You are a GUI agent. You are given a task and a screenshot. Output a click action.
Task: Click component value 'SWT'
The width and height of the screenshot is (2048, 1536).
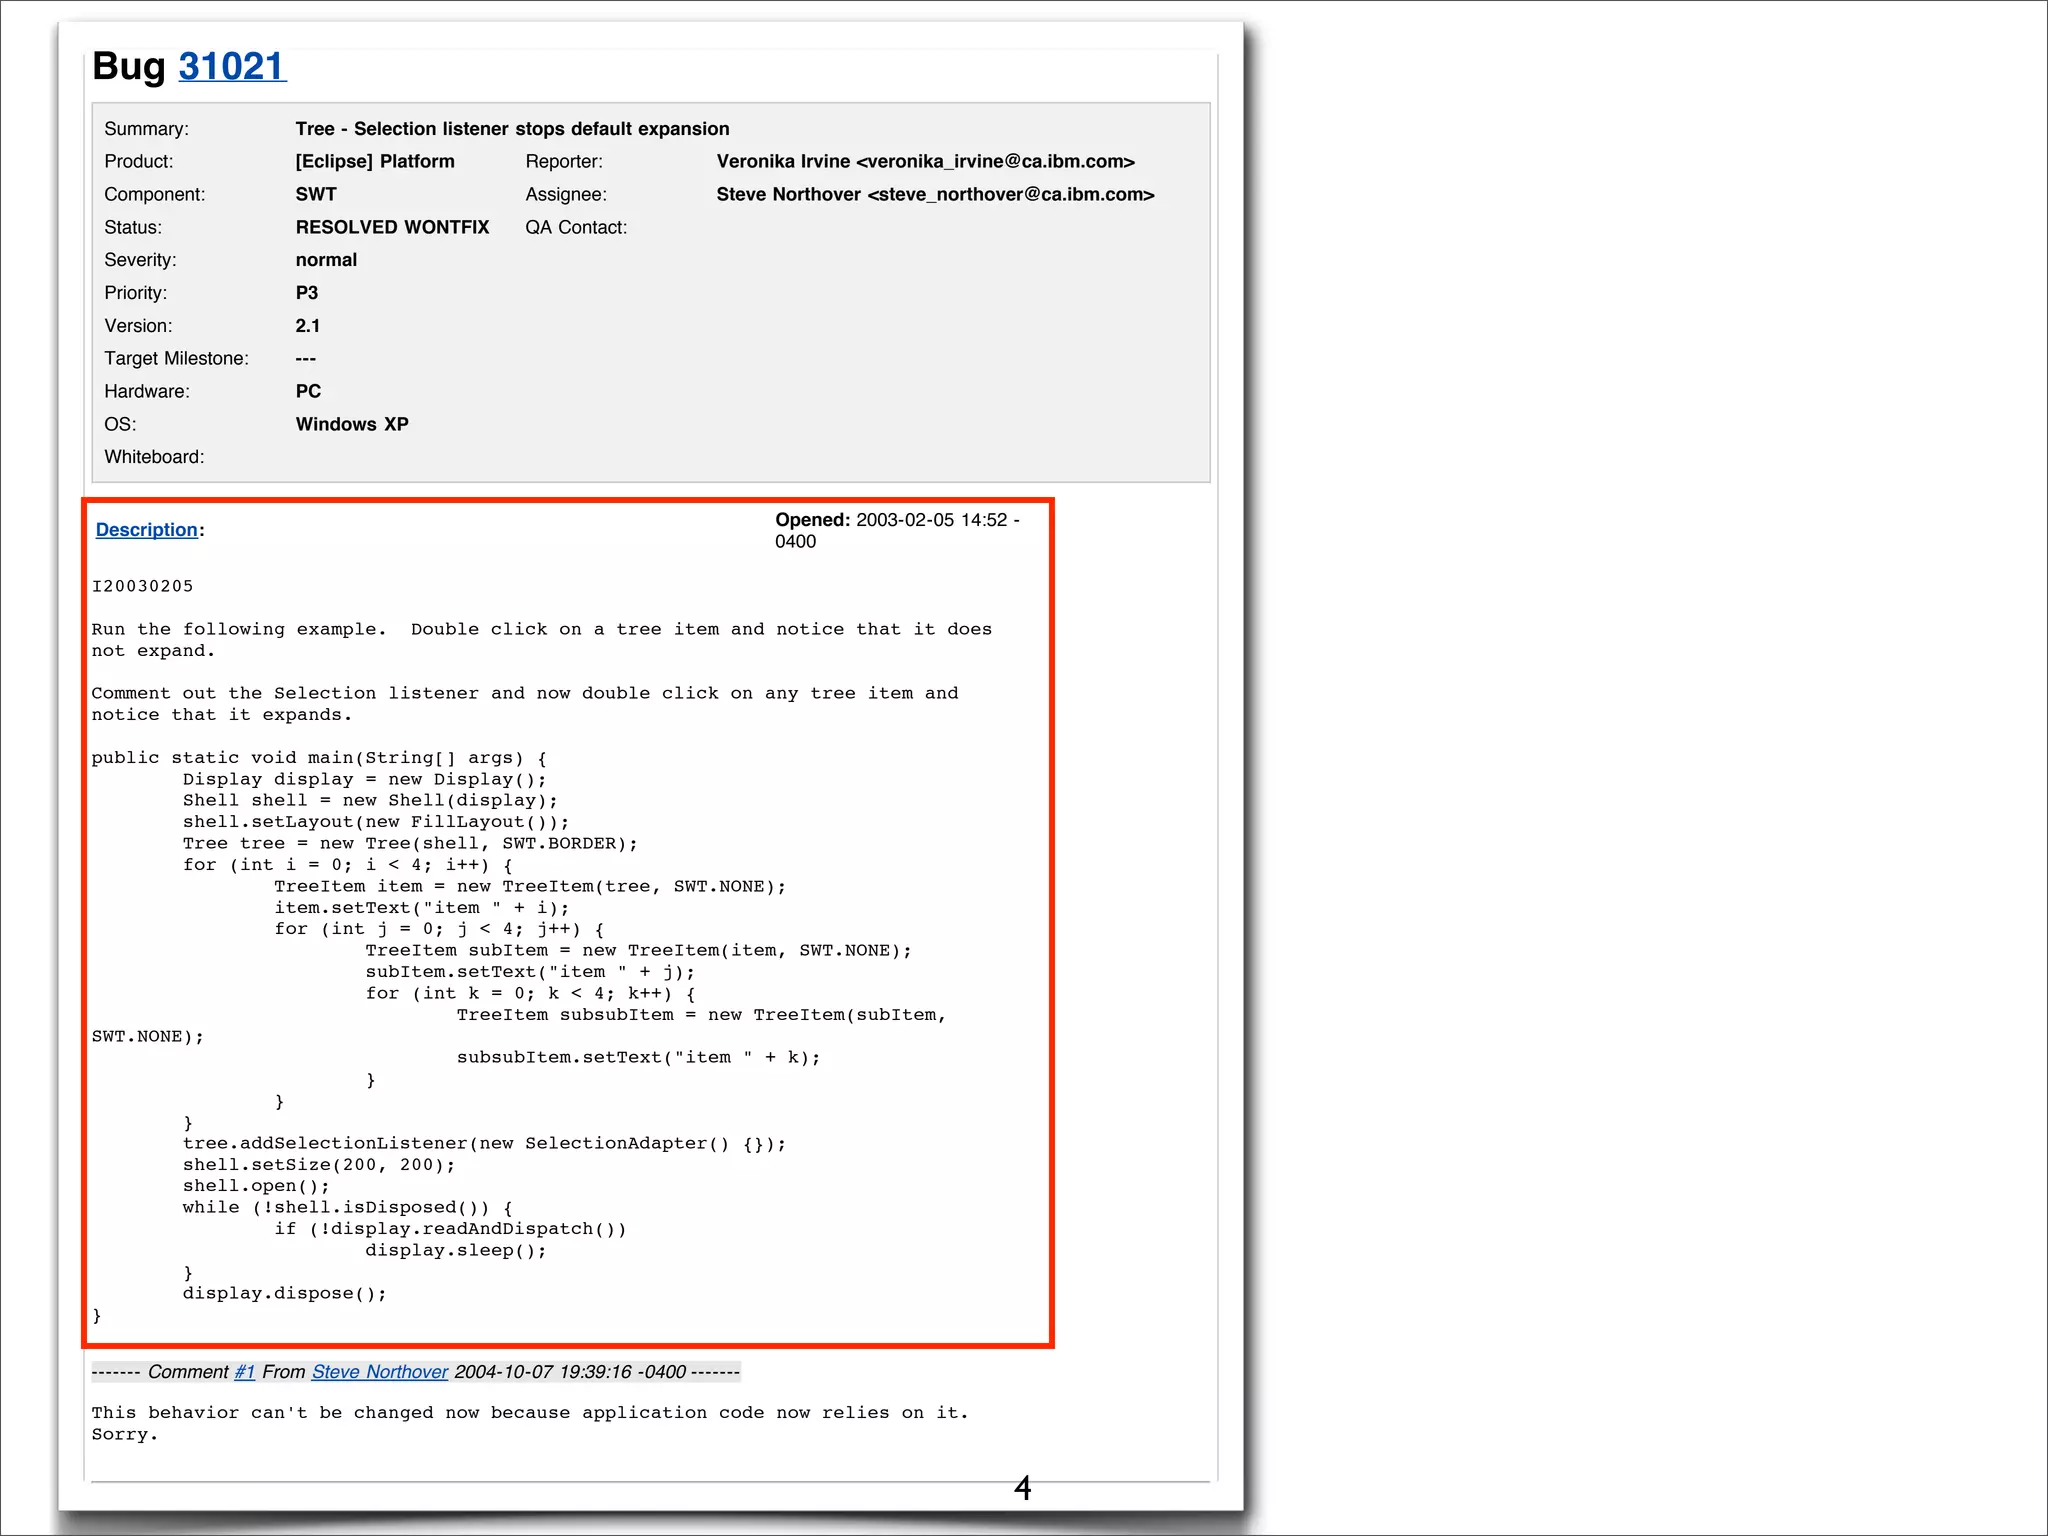coord(316,195)
